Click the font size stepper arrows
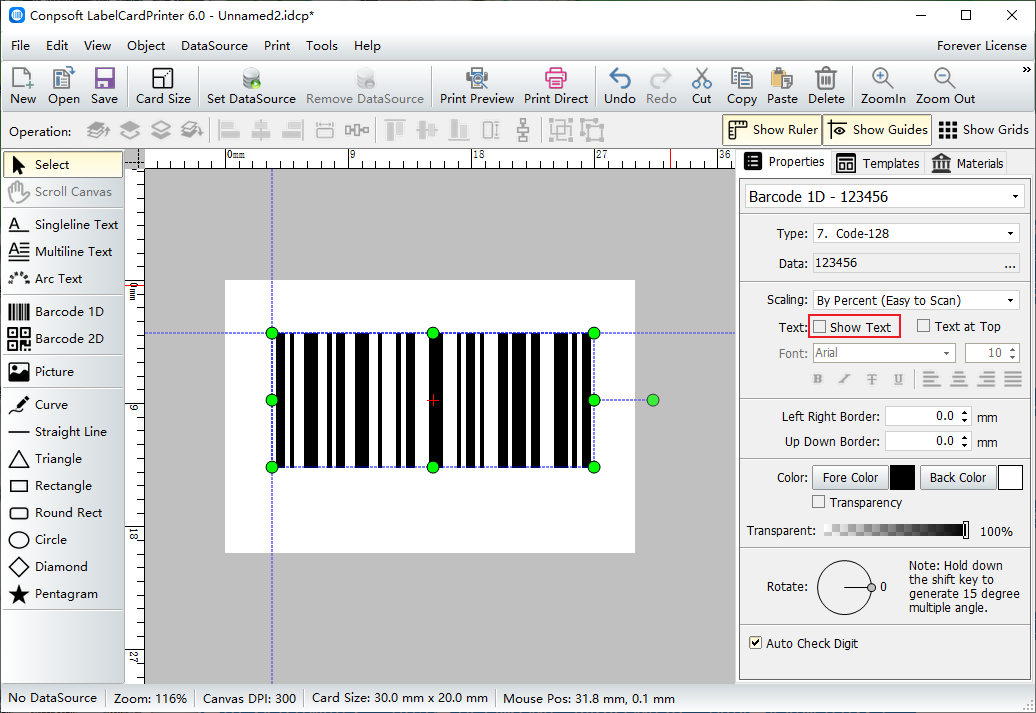Screen dimensions: 1036x713 point(1013,353)
